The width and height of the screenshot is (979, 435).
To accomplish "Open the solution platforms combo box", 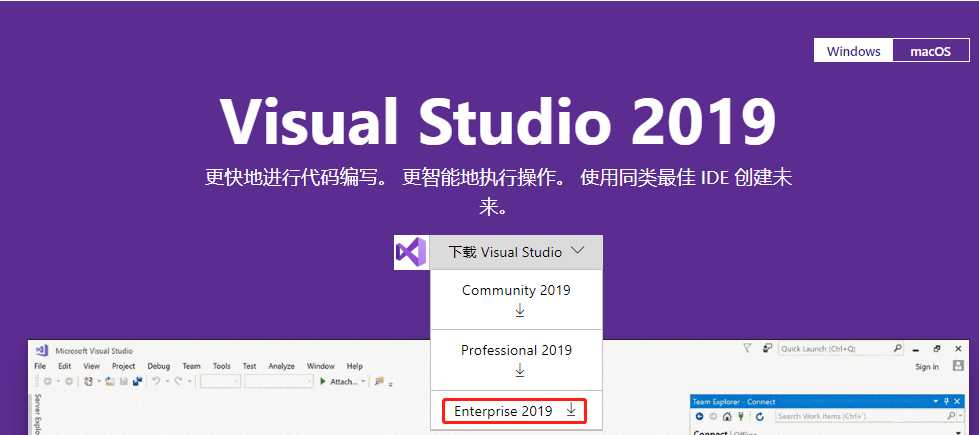I will click(x=278, y=381).
